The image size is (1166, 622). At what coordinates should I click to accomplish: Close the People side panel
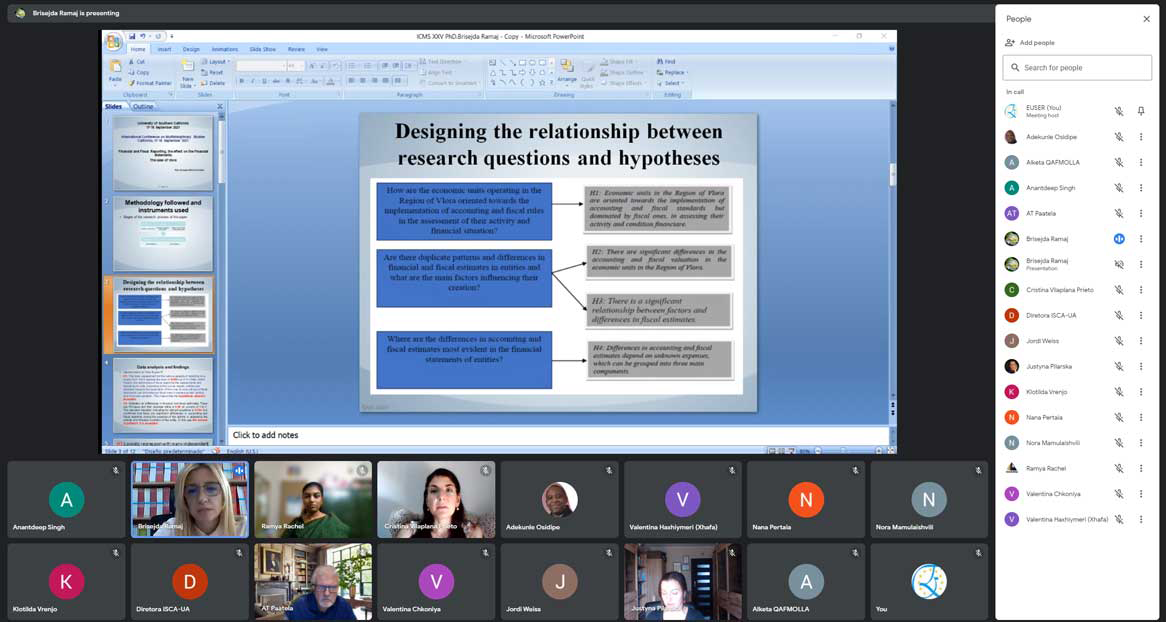point(1146,19)
